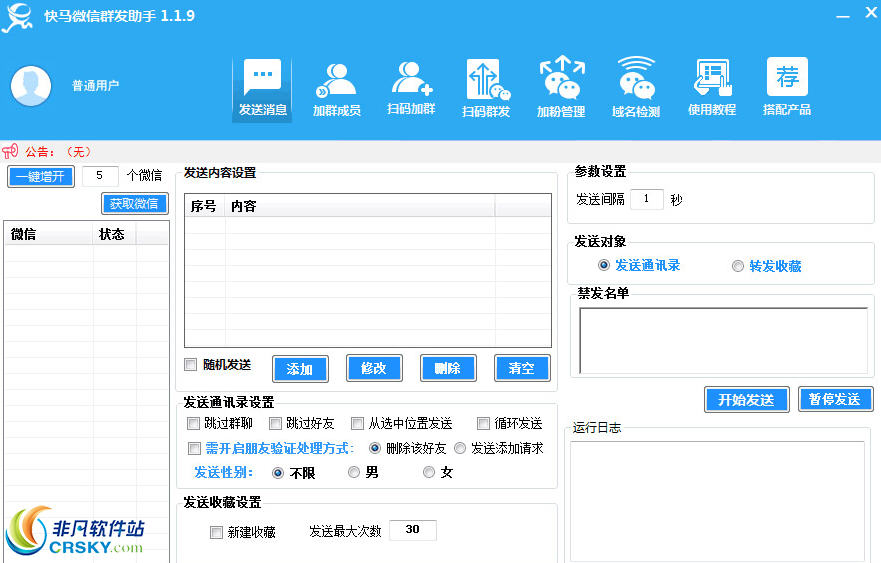Enable the 跳过好友 checkbox
This screenshot has width=881, height=563.
pos(275,423)
